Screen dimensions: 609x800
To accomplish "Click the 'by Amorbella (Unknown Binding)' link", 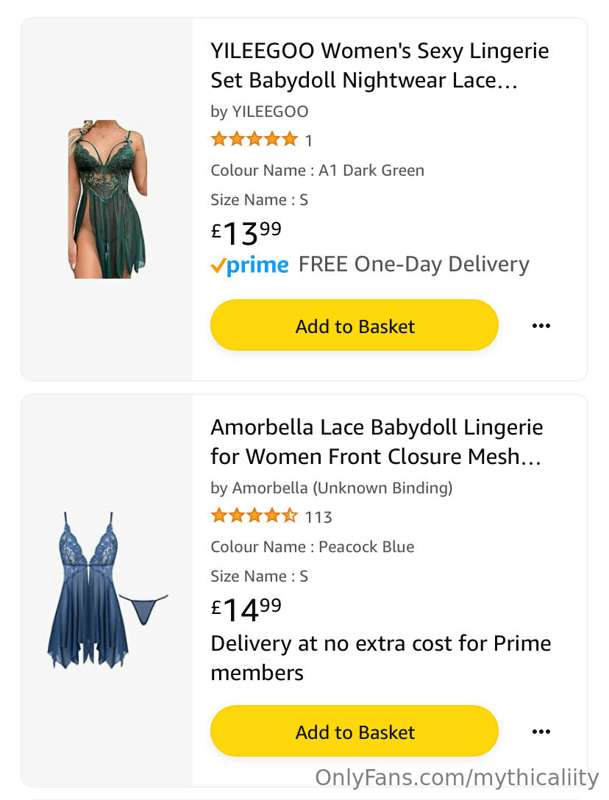I will tap(332, 488).
